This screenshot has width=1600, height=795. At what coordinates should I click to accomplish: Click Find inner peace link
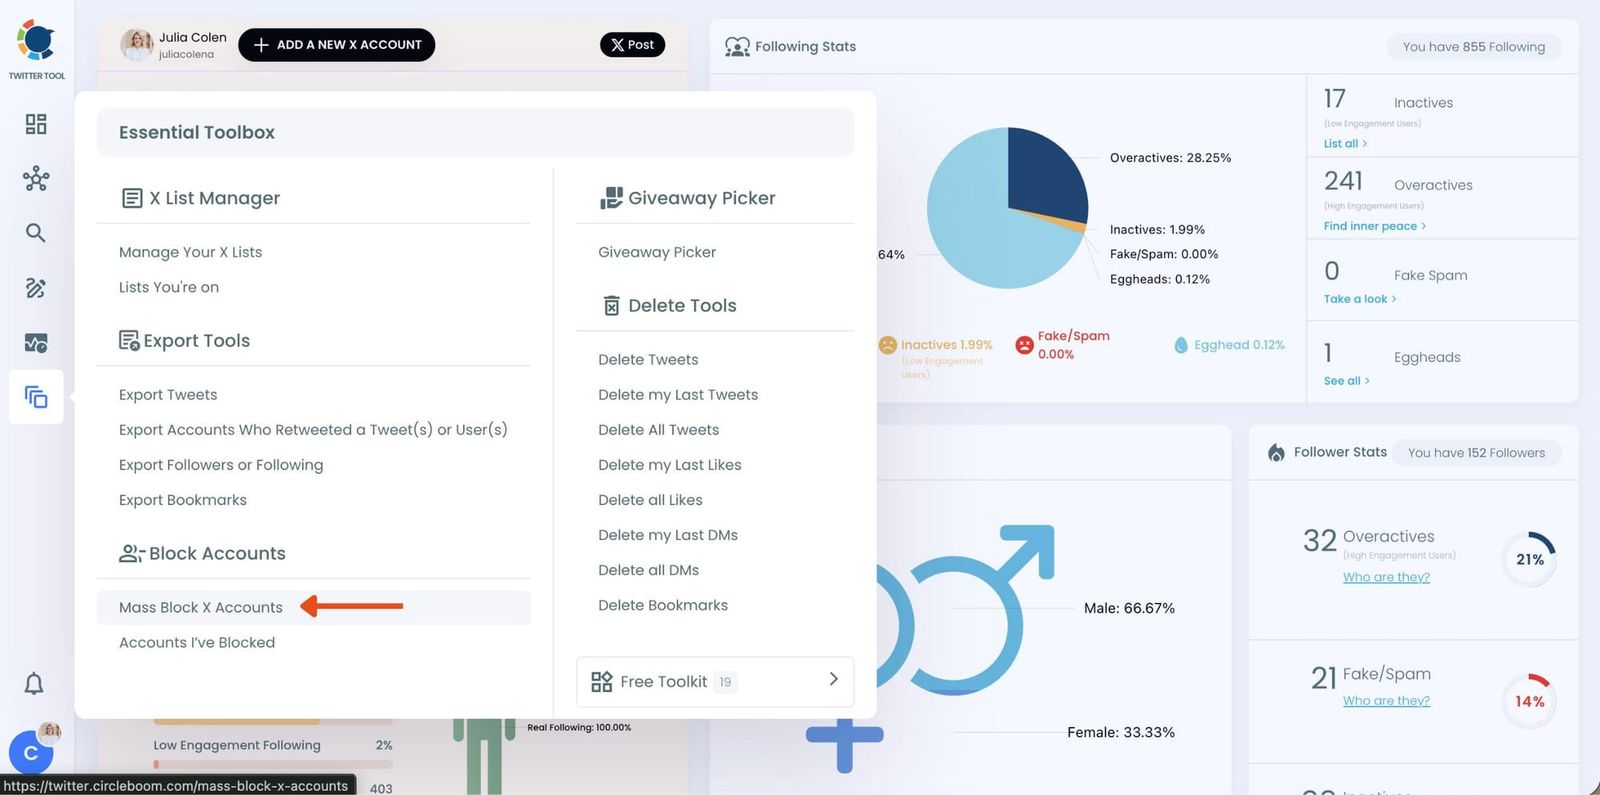[x=1375, y=226]
